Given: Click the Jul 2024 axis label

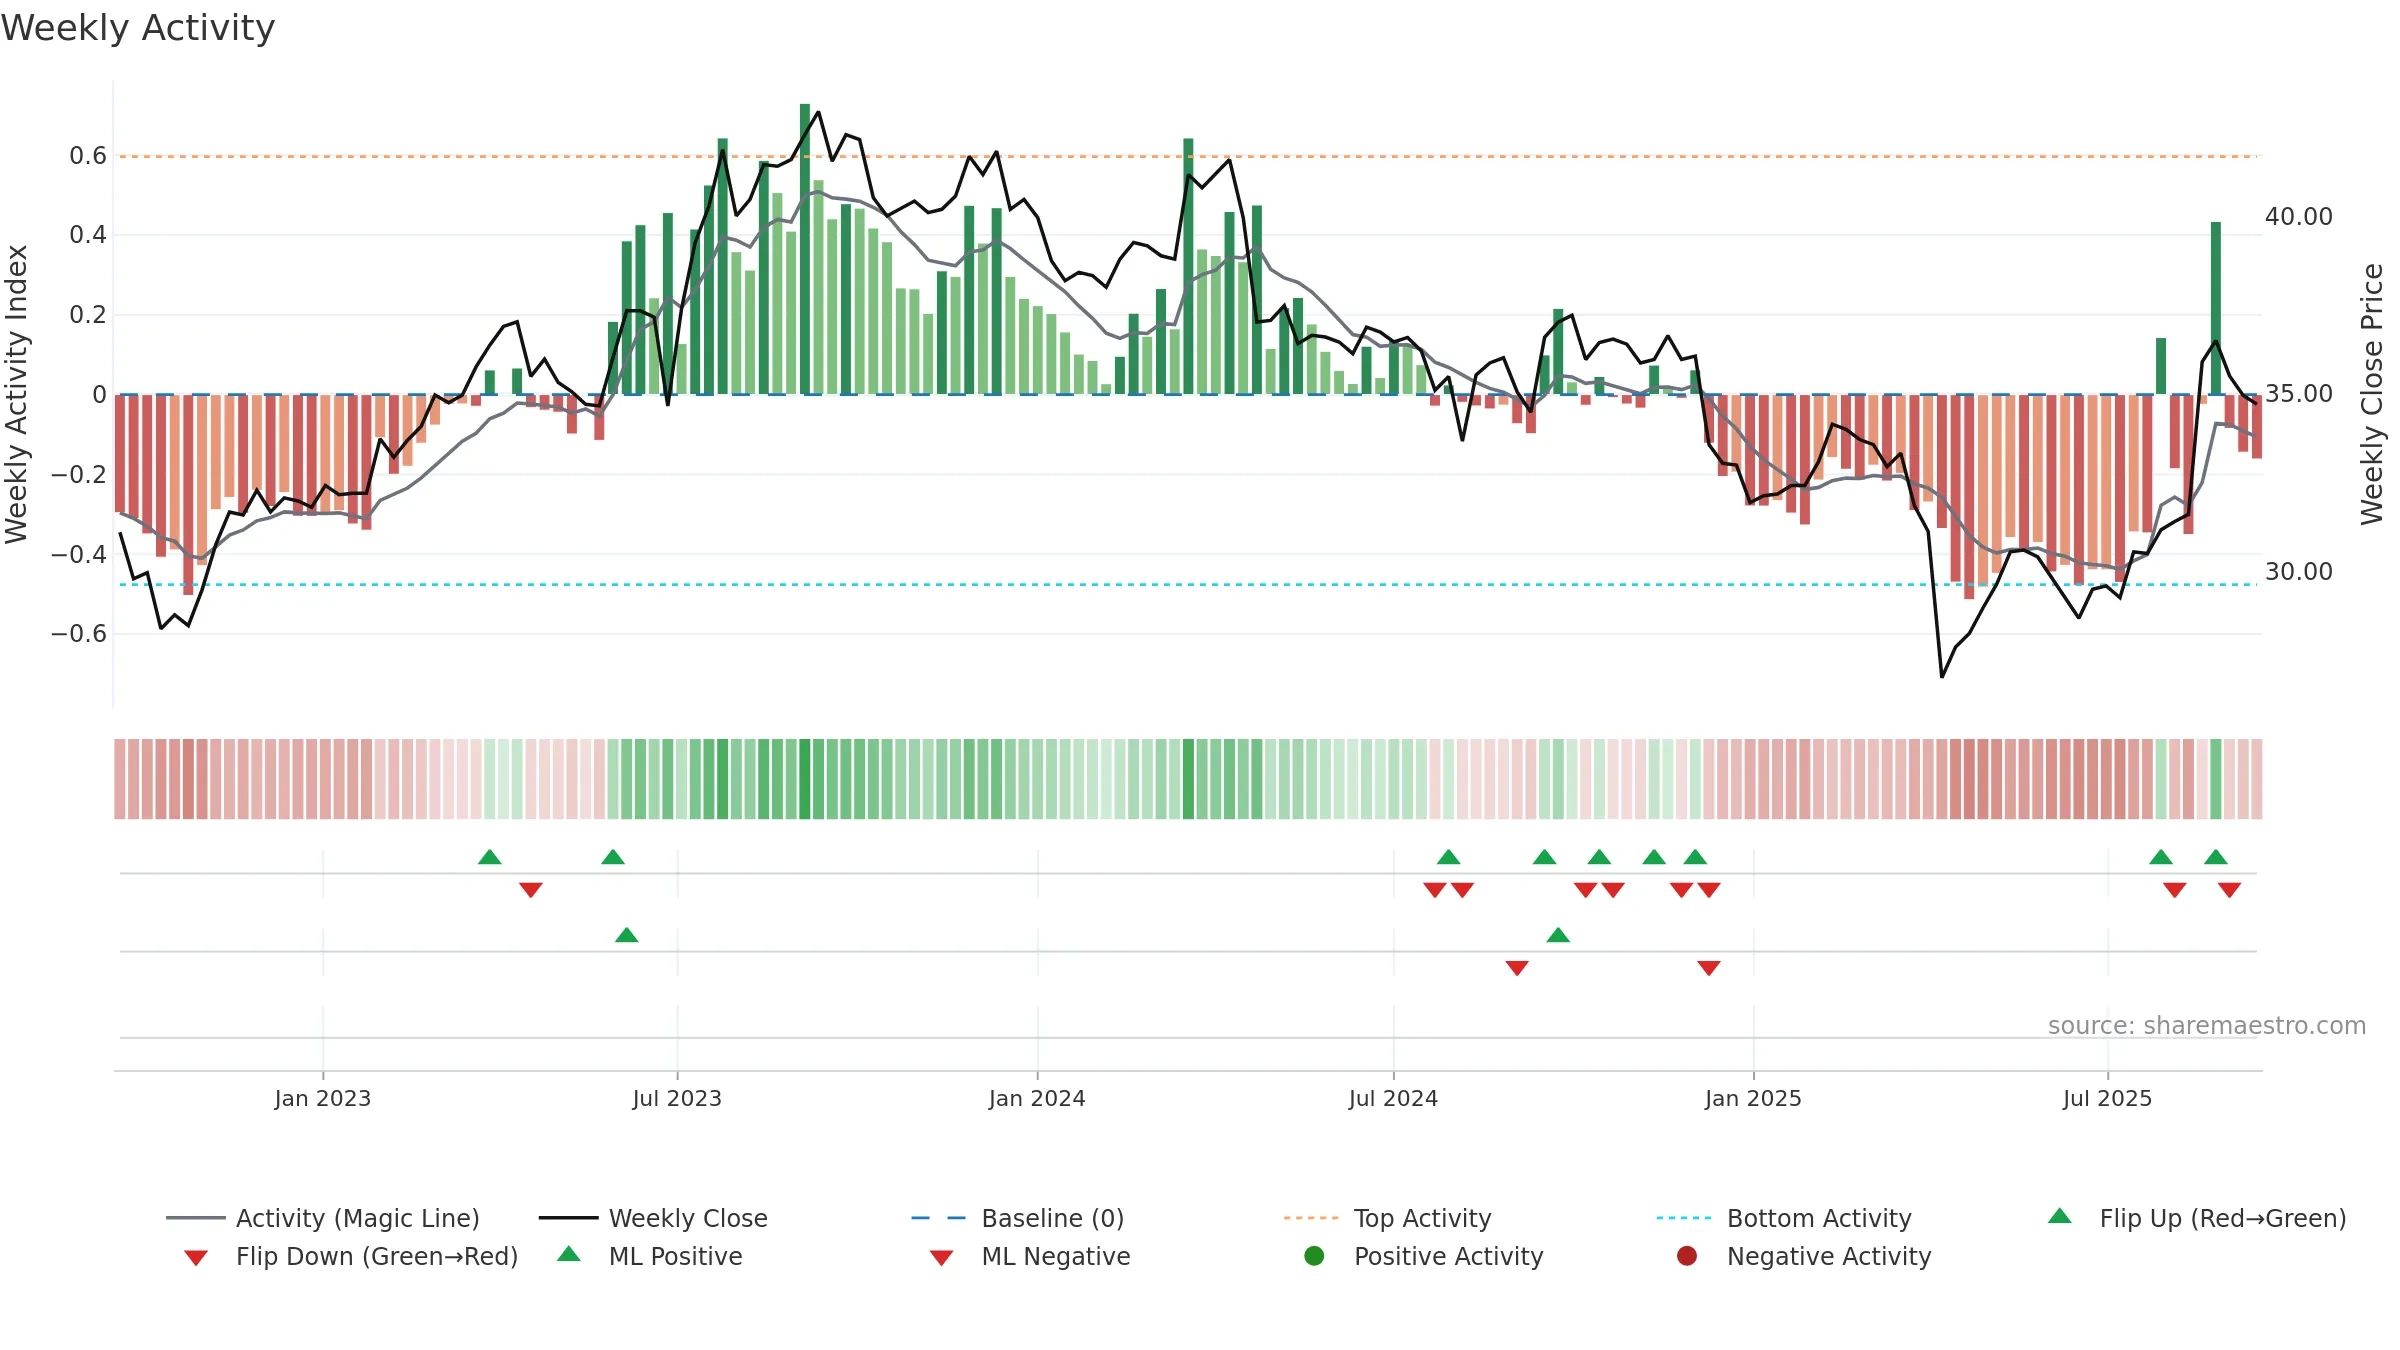Looking at the screenshot, I should click(x=1393, y=1098).
